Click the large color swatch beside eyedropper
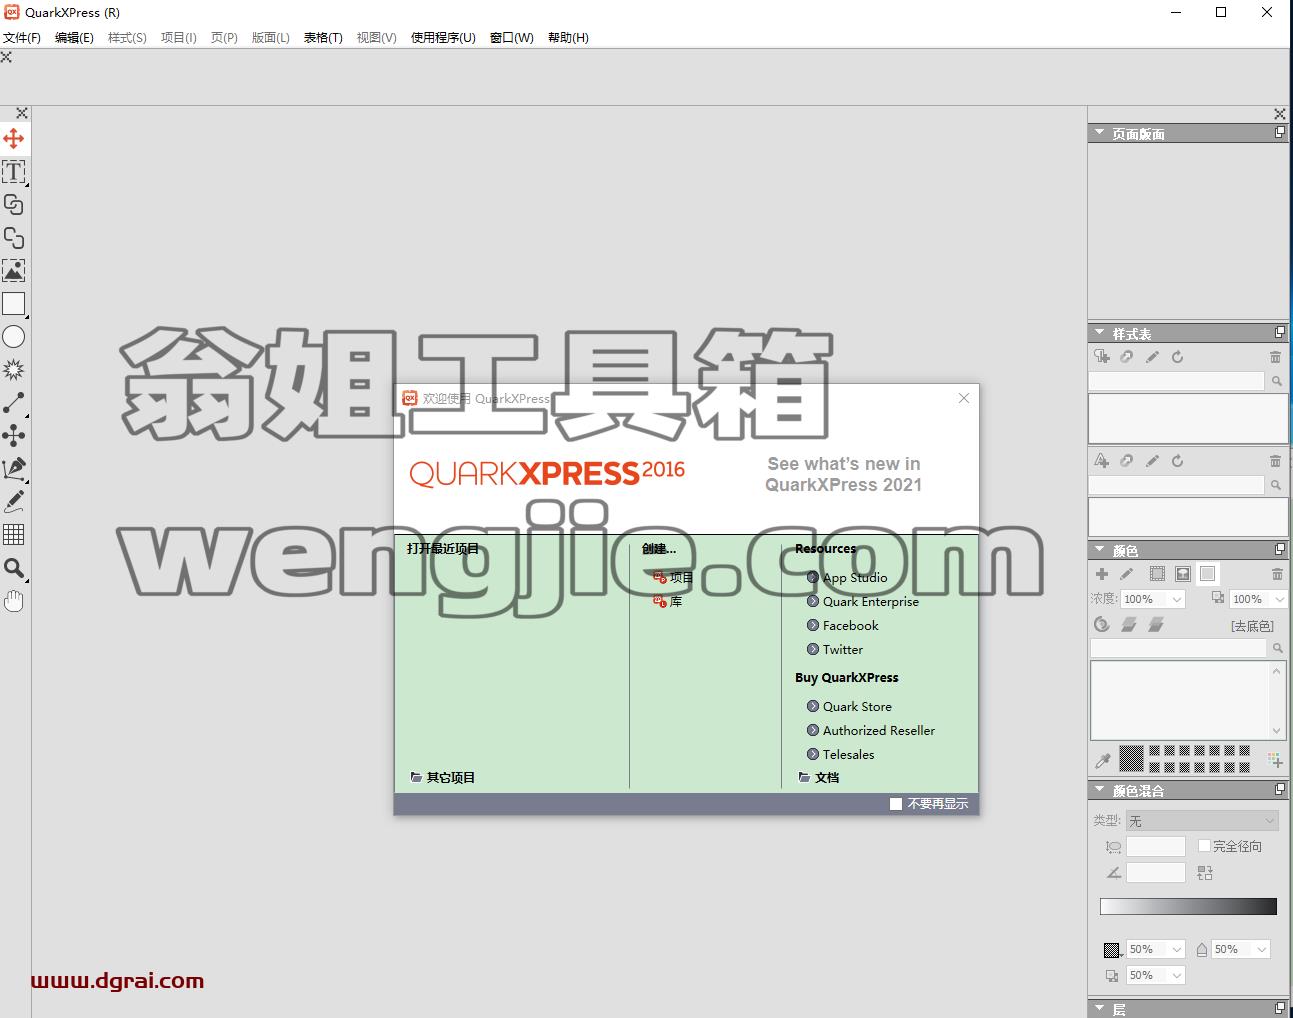 point(1131,758)
